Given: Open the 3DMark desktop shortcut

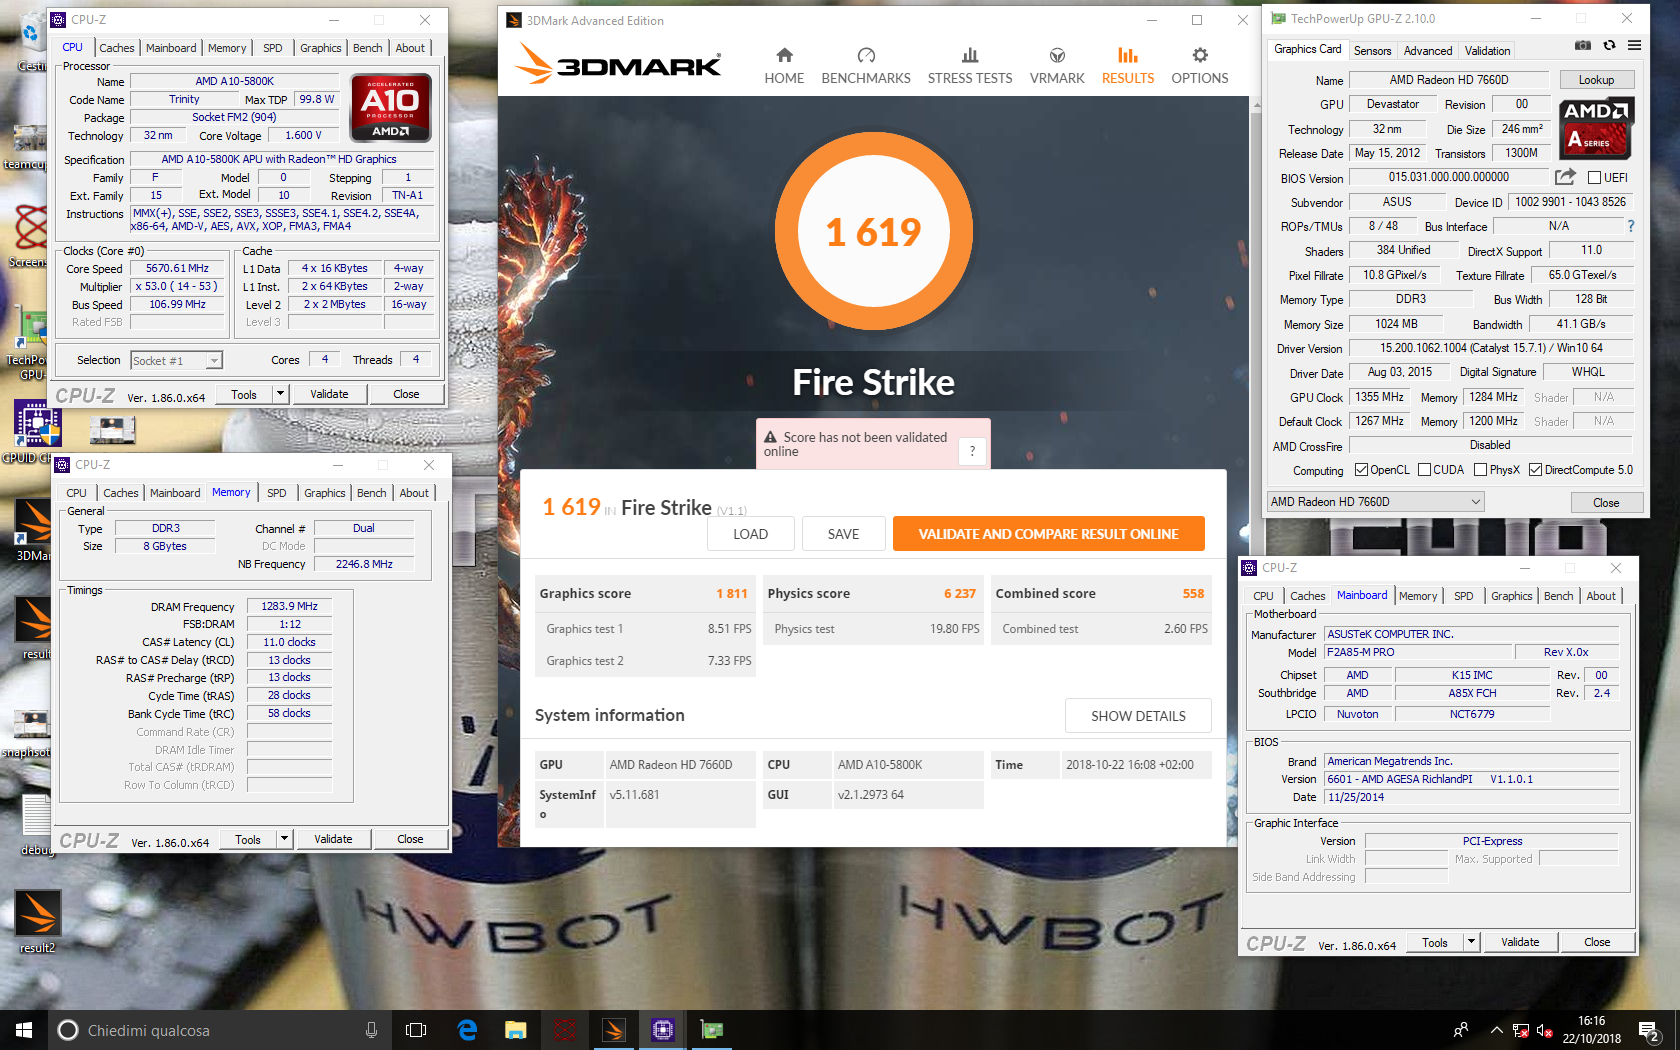Looking at the screenshot, I should point(33,530).
